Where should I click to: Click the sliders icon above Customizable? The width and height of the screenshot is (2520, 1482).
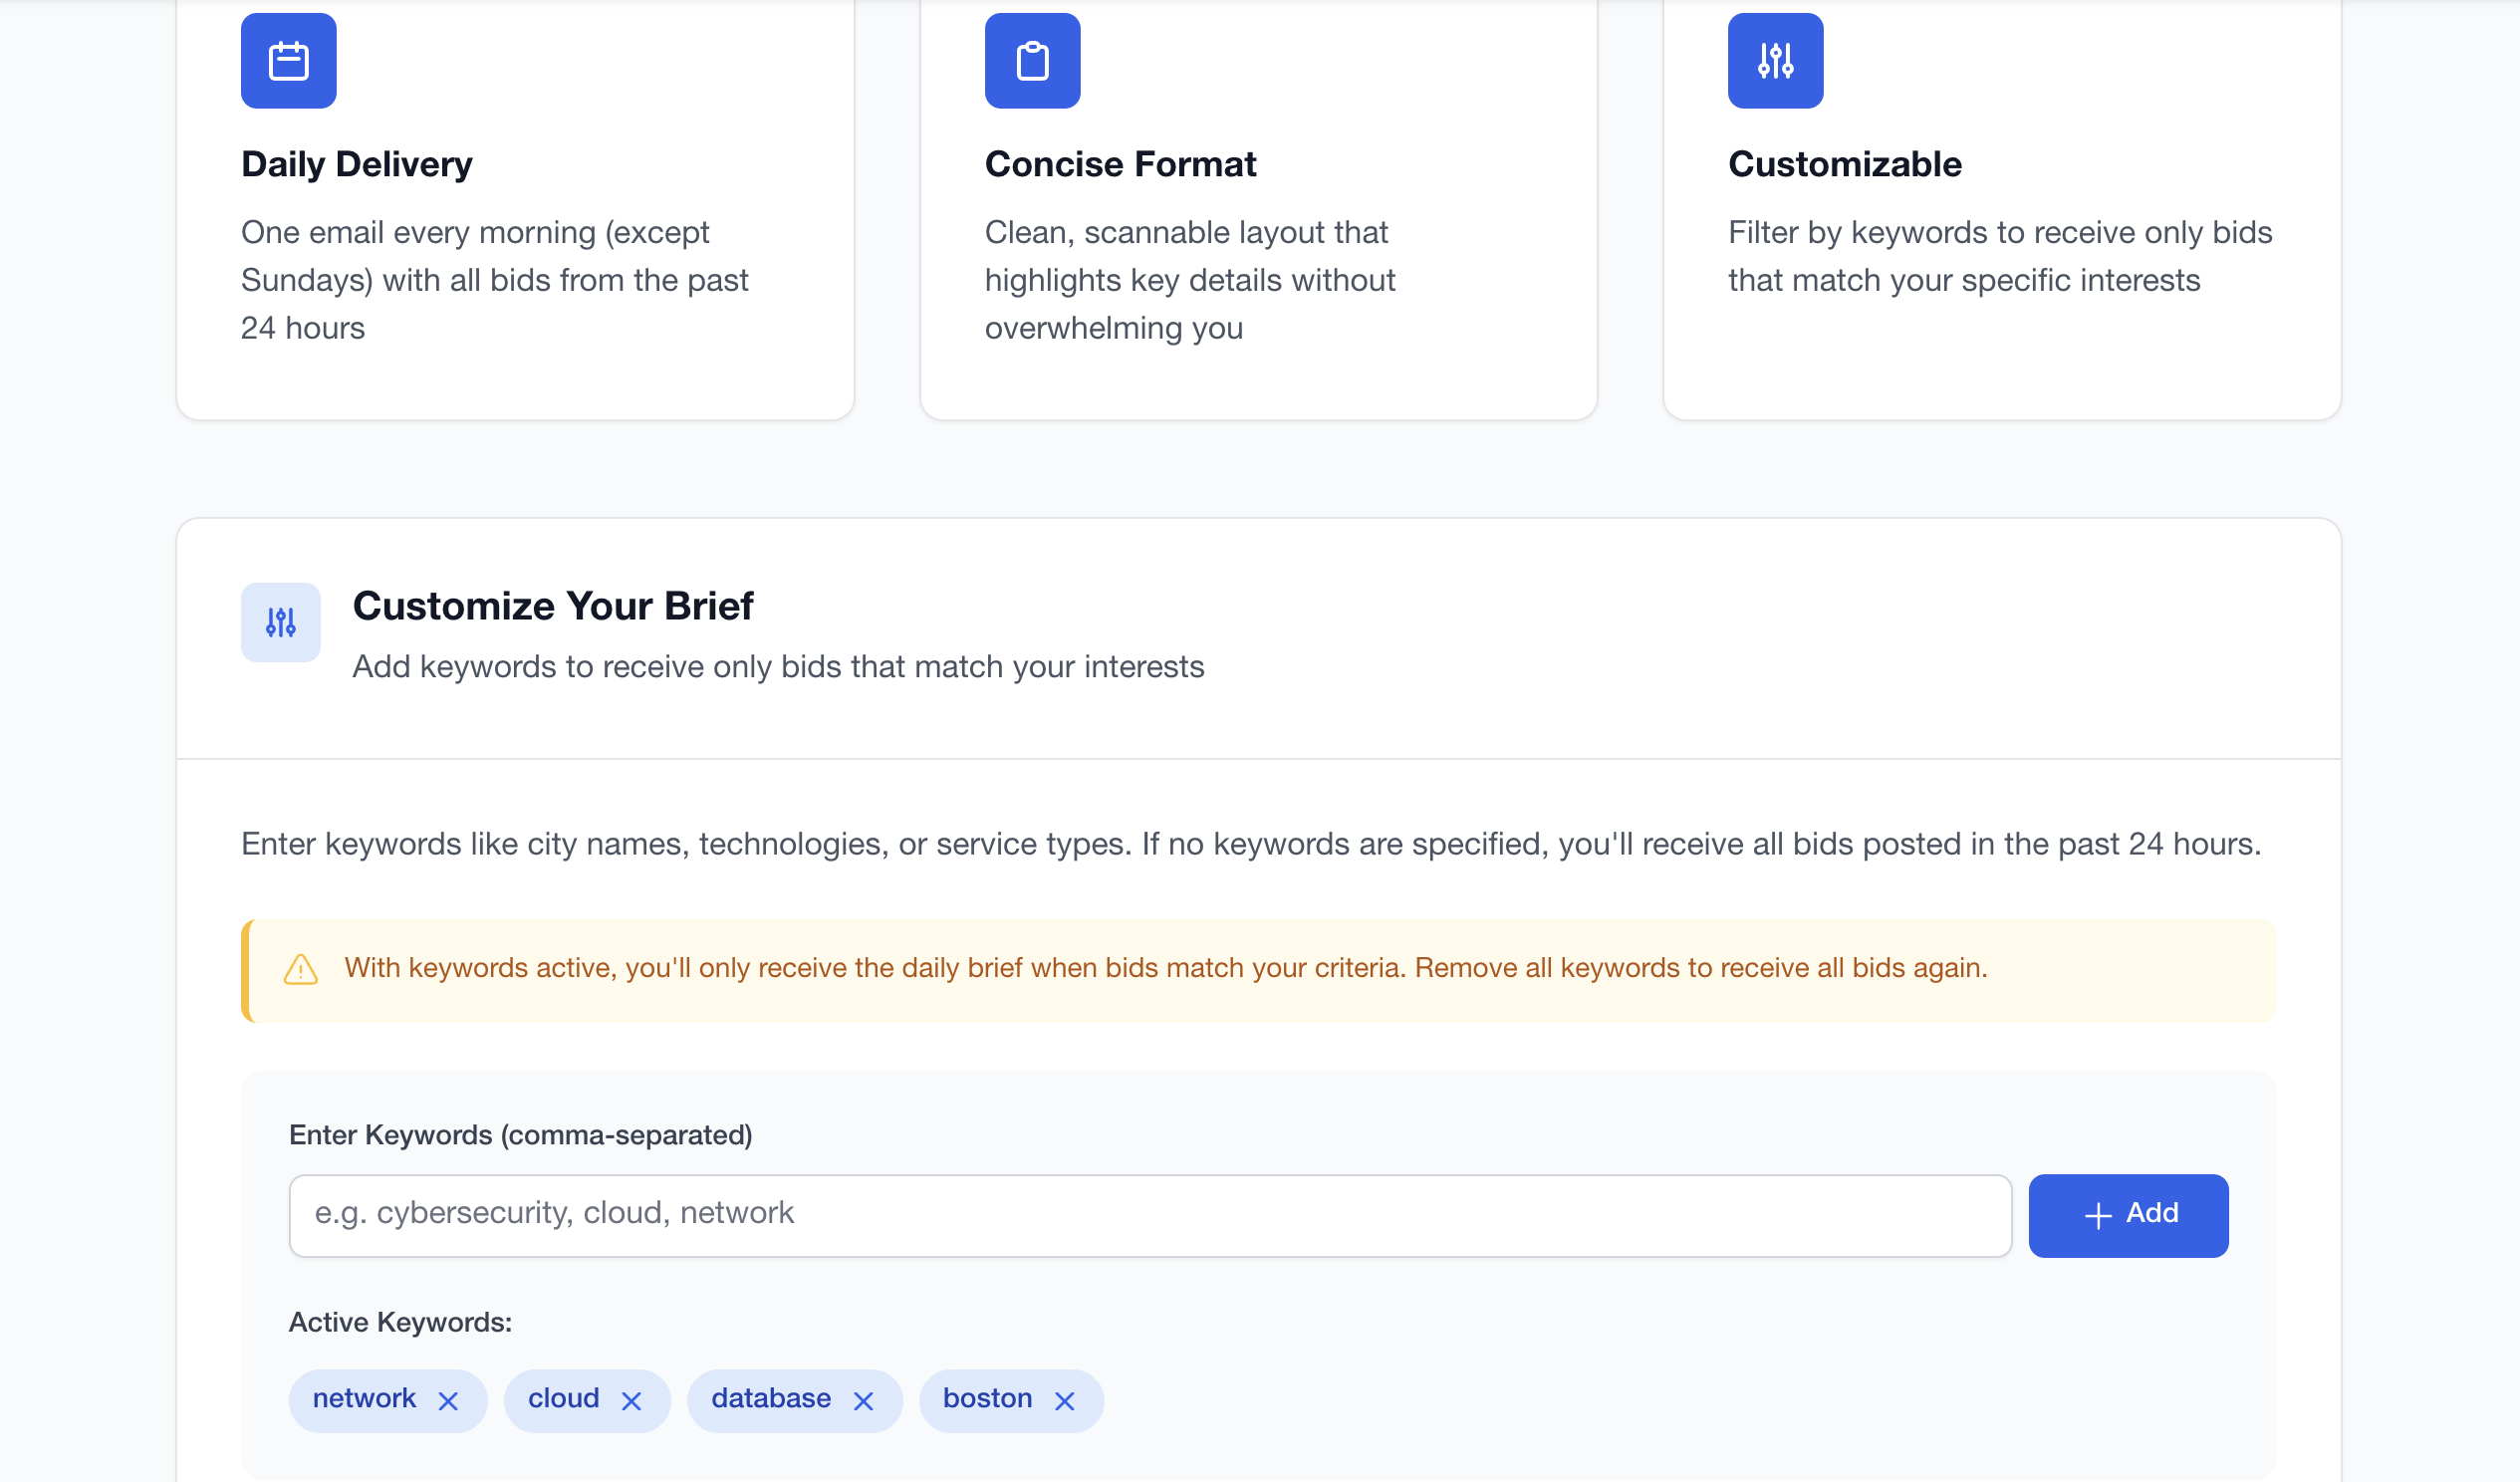point(1775,61)
